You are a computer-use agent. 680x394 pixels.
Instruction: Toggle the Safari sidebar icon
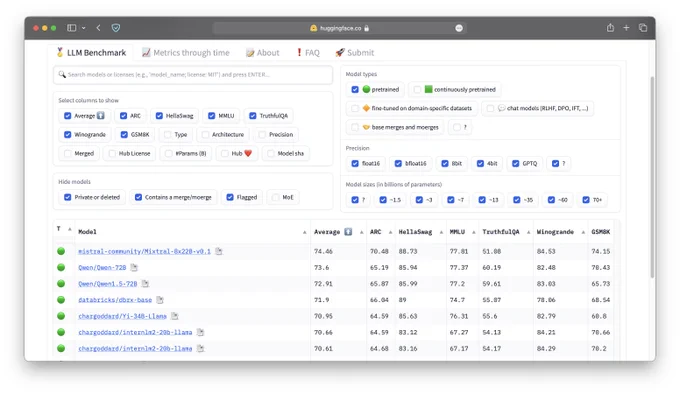[x=72, y=28]
